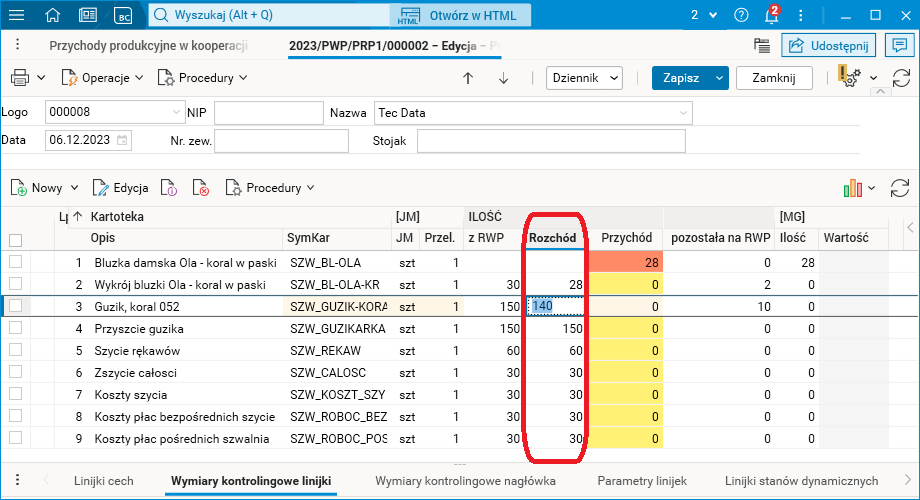Screen dimensions: 920x500
Task: Open the warning settings gear icon
Action: pos(849,77)
